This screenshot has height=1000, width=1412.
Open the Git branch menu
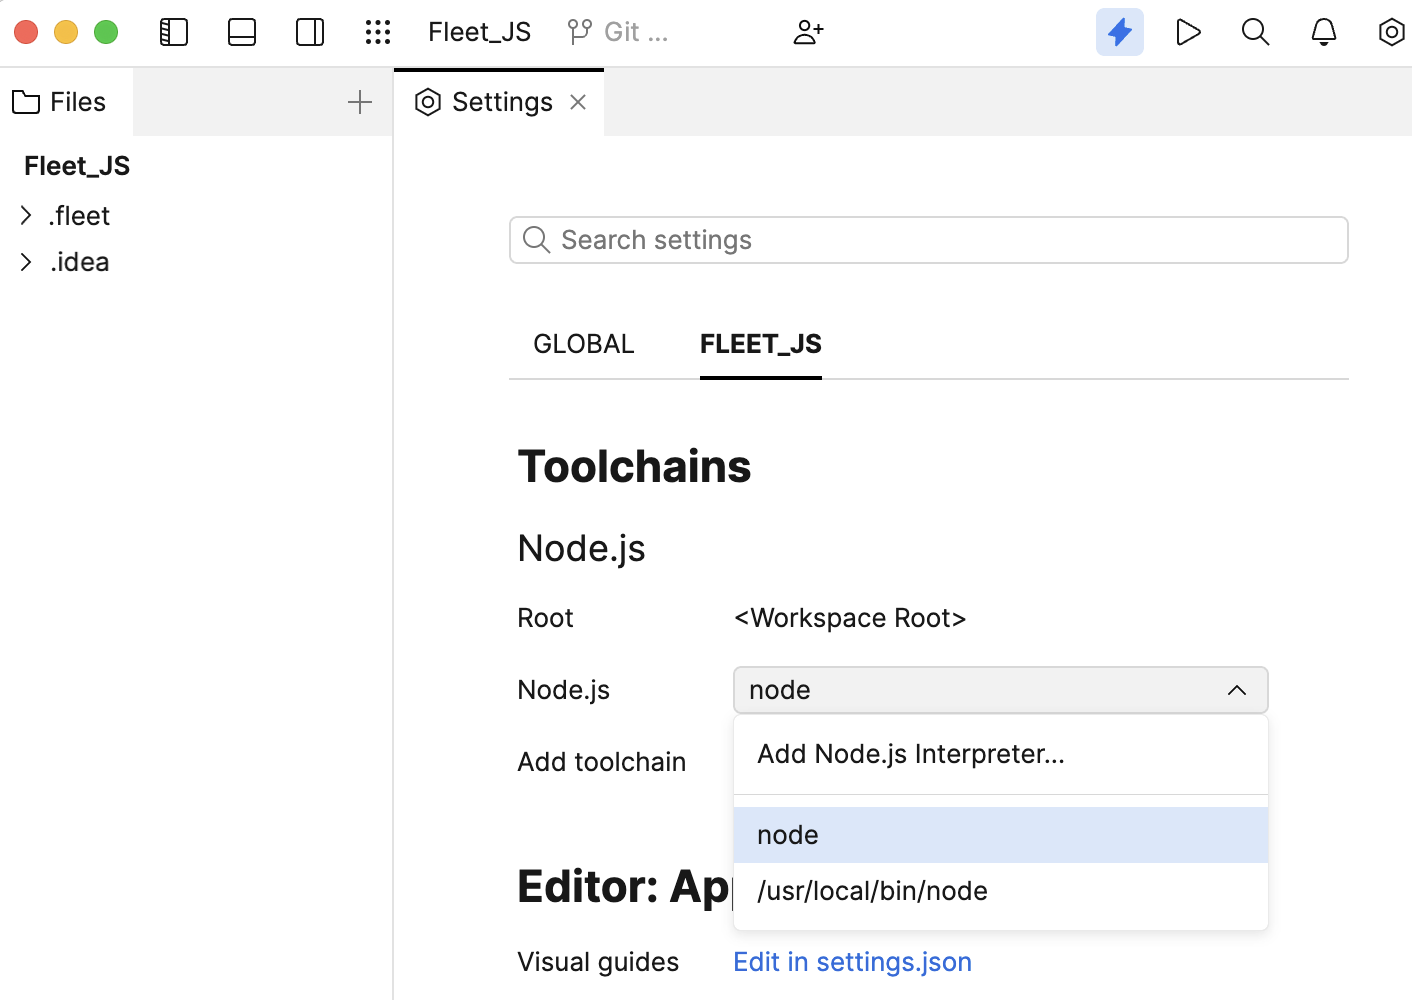[617, 31]
